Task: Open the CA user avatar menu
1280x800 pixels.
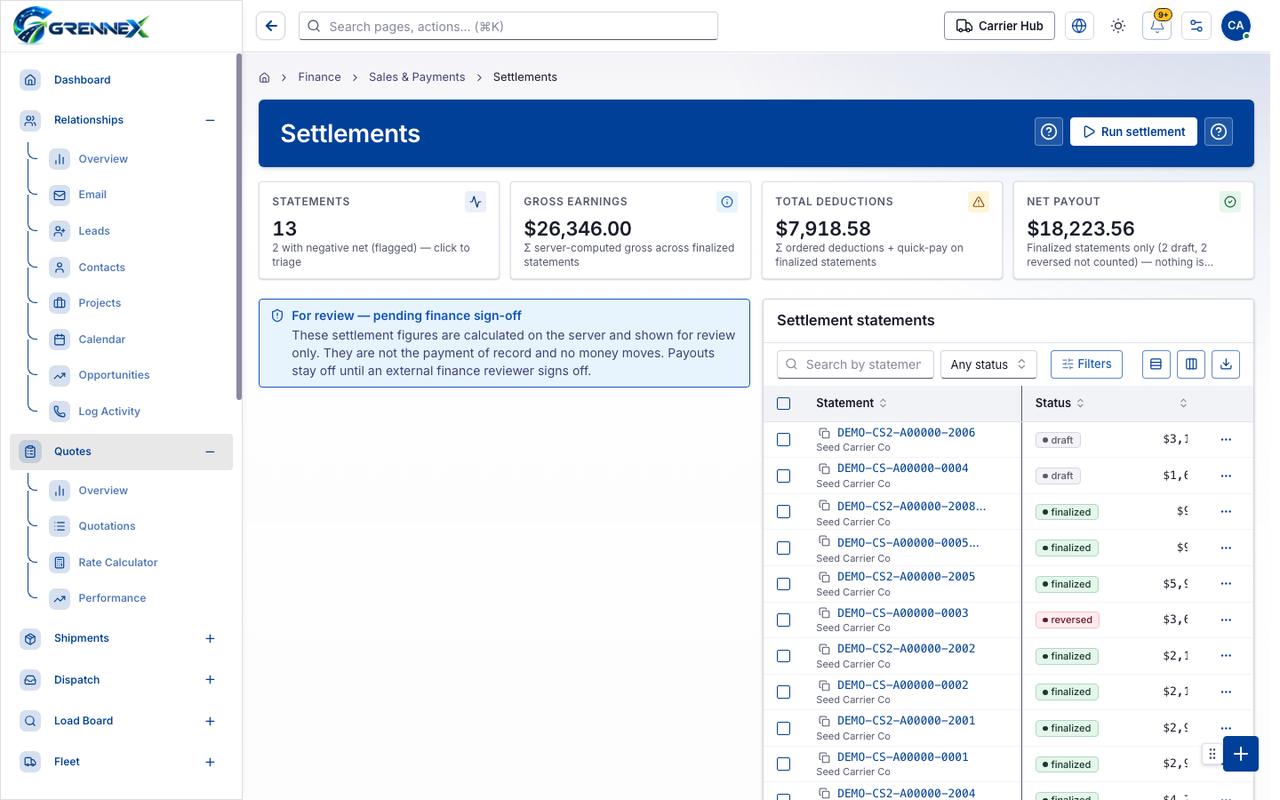Action: tap(1236, 26)
